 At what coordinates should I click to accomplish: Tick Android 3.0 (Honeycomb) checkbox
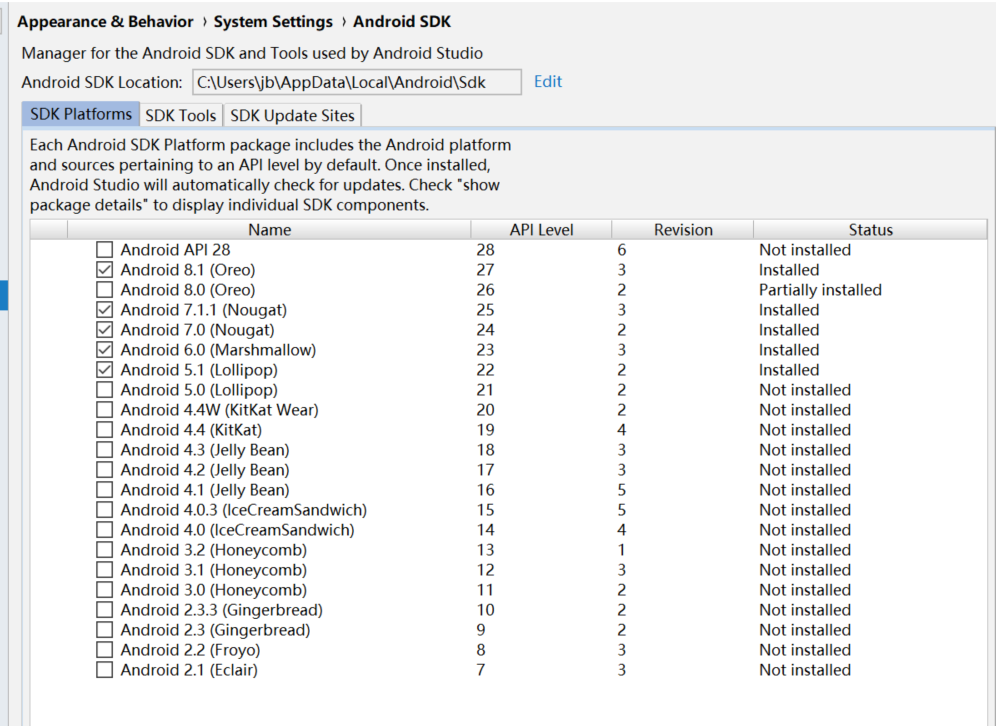(105, 590)
